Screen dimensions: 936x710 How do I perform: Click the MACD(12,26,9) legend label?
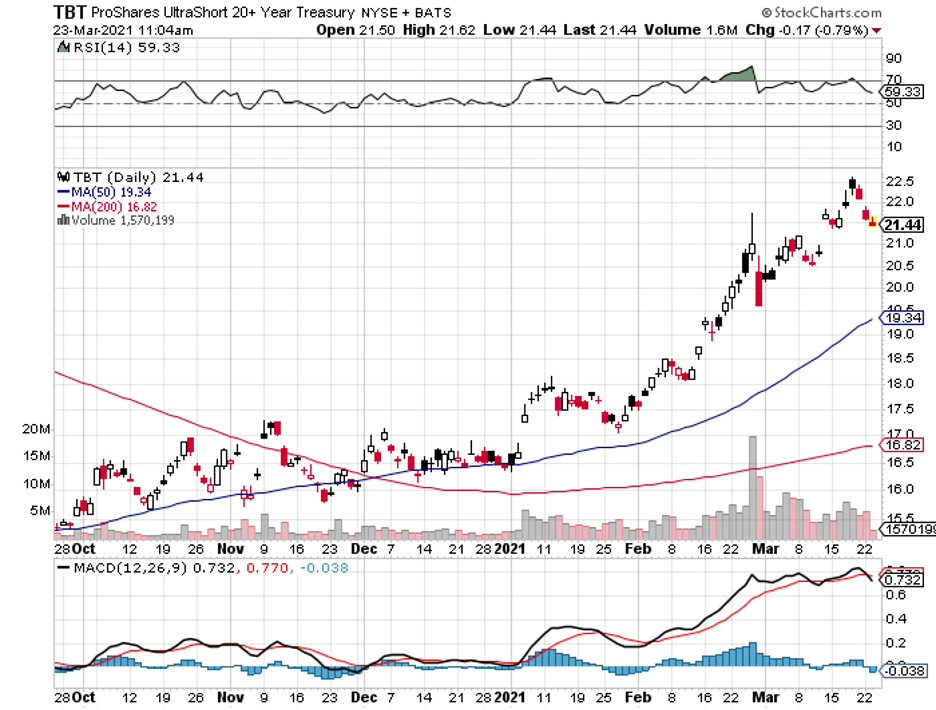point(130,568)
